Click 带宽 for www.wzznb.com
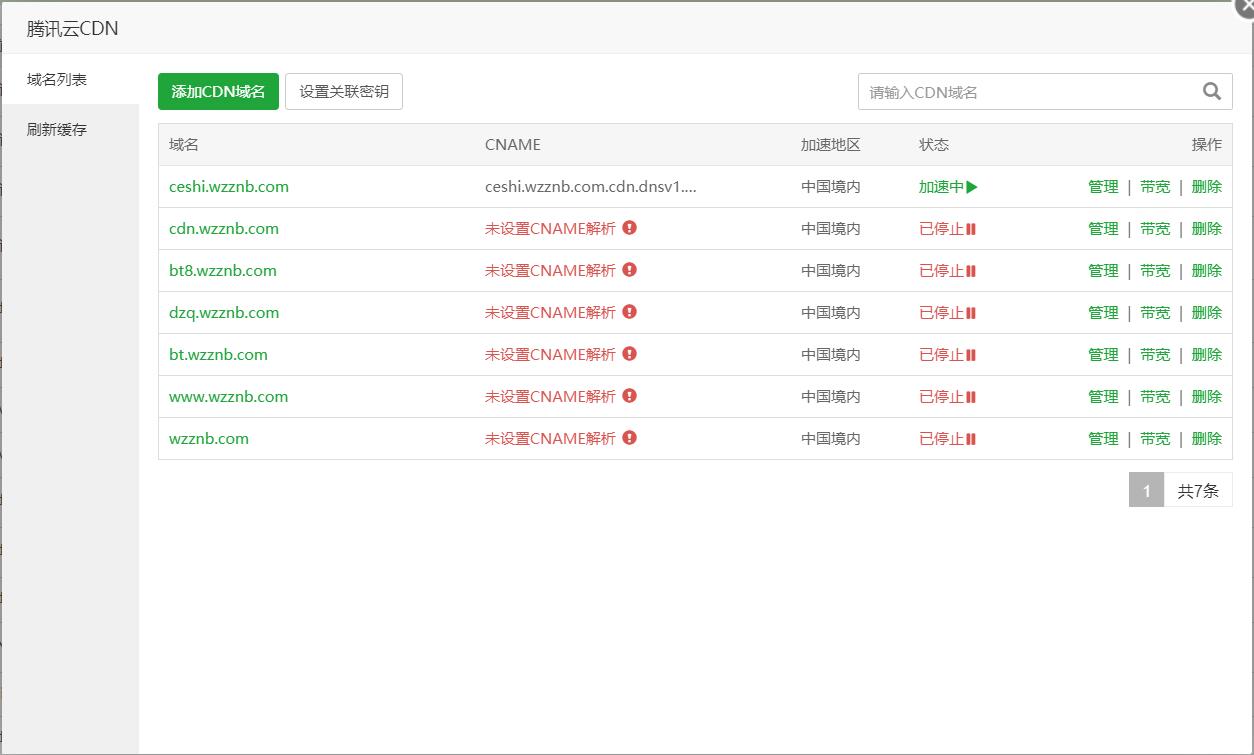Screen dimensions: 1254x755 pos(1155,397)
